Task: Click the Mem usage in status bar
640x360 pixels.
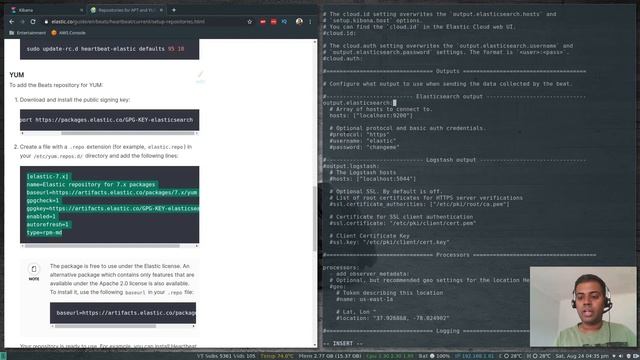Action: pyautogui.click(x=330, y=356)
